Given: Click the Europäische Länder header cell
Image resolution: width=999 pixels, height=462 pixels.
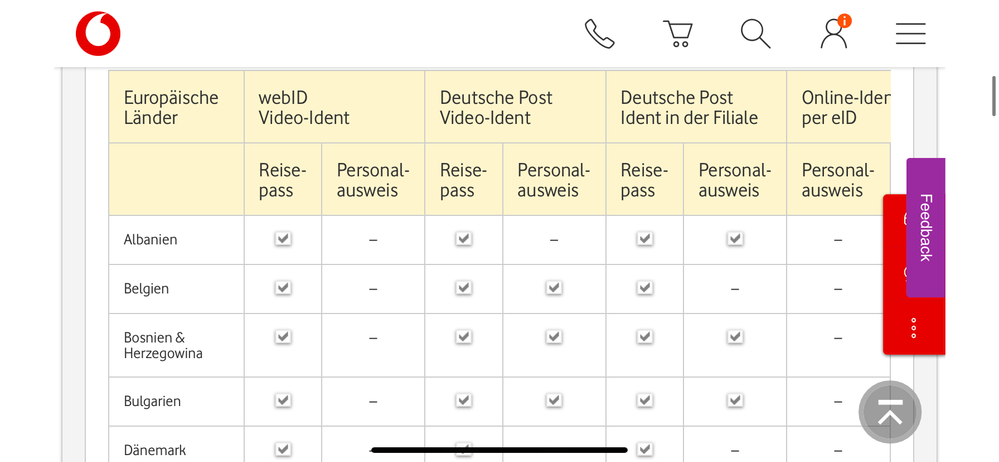Looking at the screenshot, I should click(x=171, y=108).
